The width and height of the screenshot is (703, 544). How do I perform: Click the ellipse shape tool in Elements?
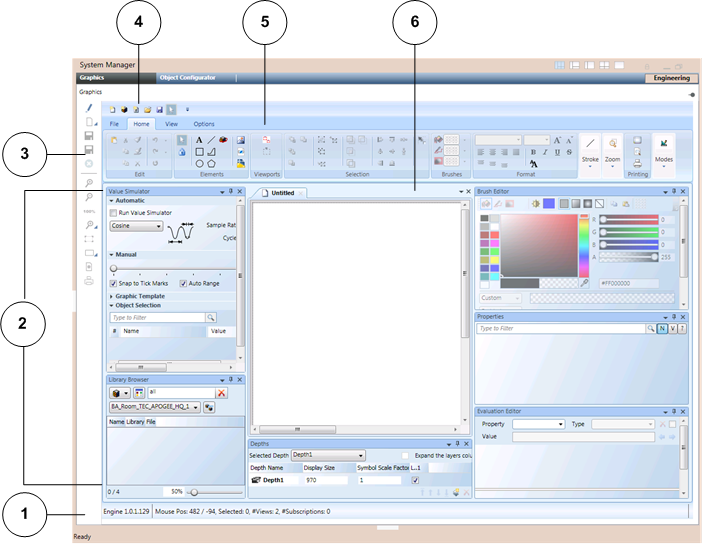(200, 162)
